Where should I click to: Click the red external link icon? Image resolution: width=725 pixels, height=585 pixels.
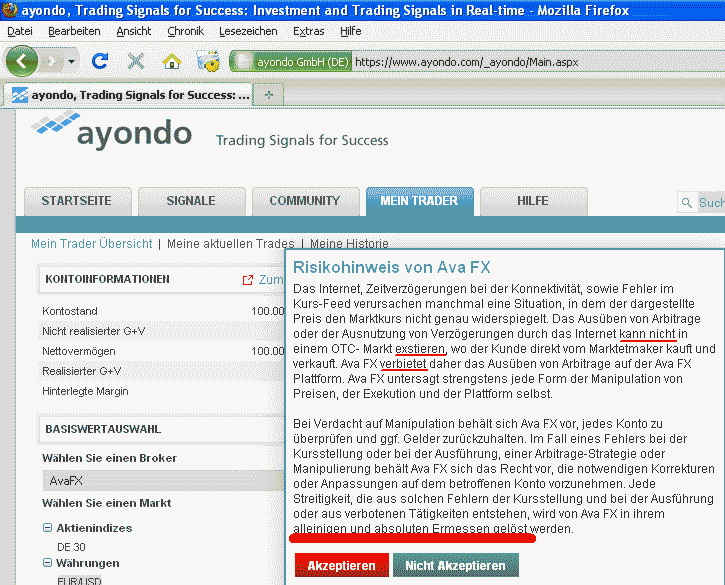(248, 280)
